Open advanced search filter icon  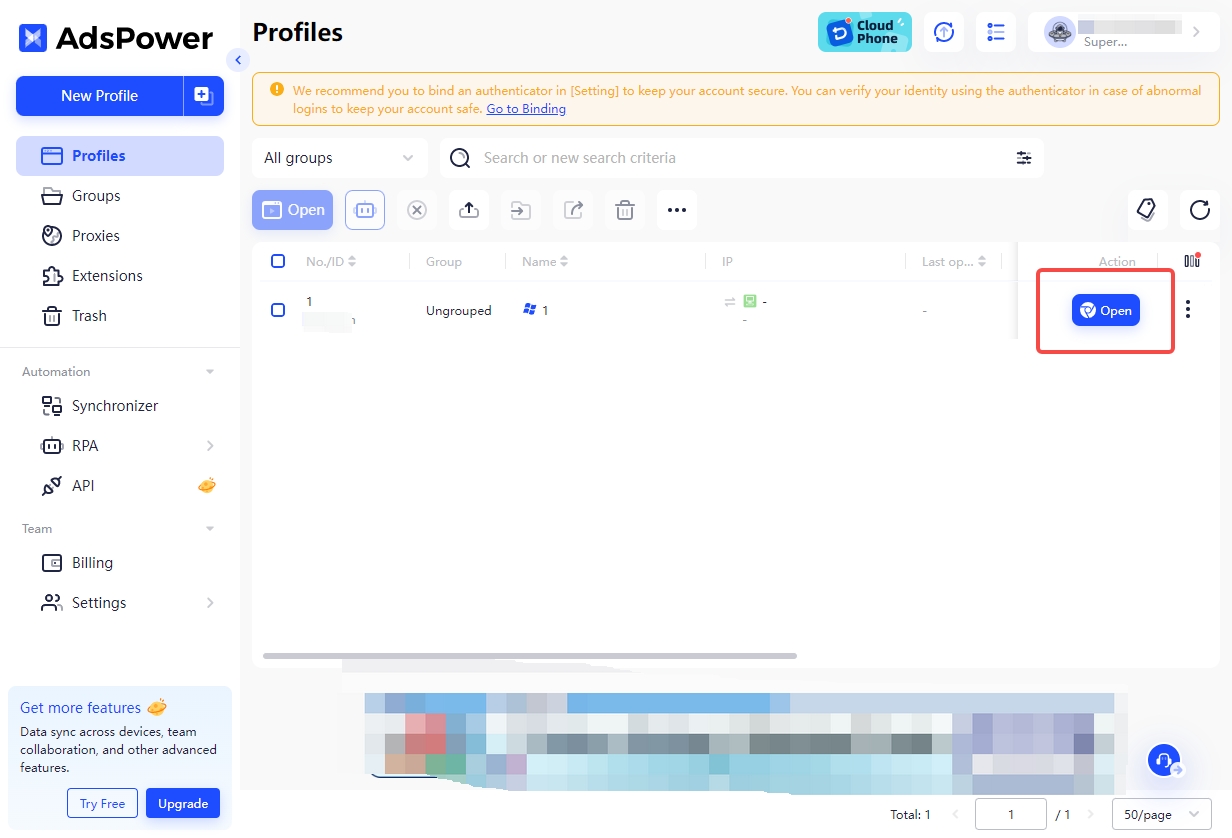coord(1024,158)
